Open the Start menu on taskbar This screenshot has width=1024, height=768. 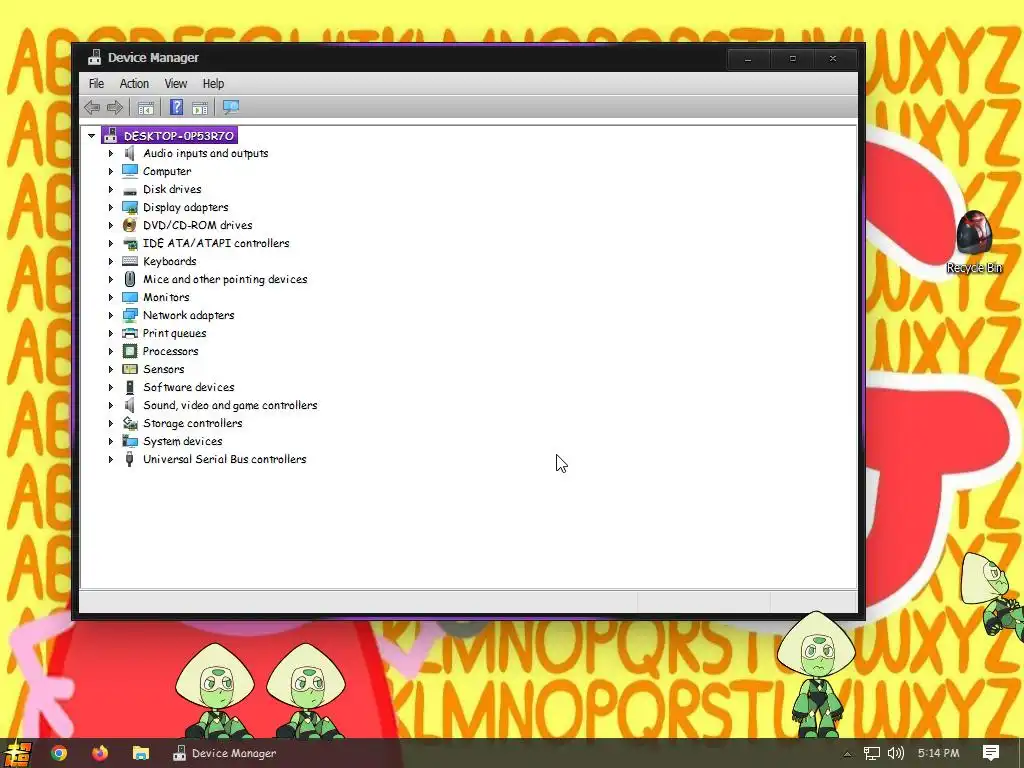[x=18, y=753]
